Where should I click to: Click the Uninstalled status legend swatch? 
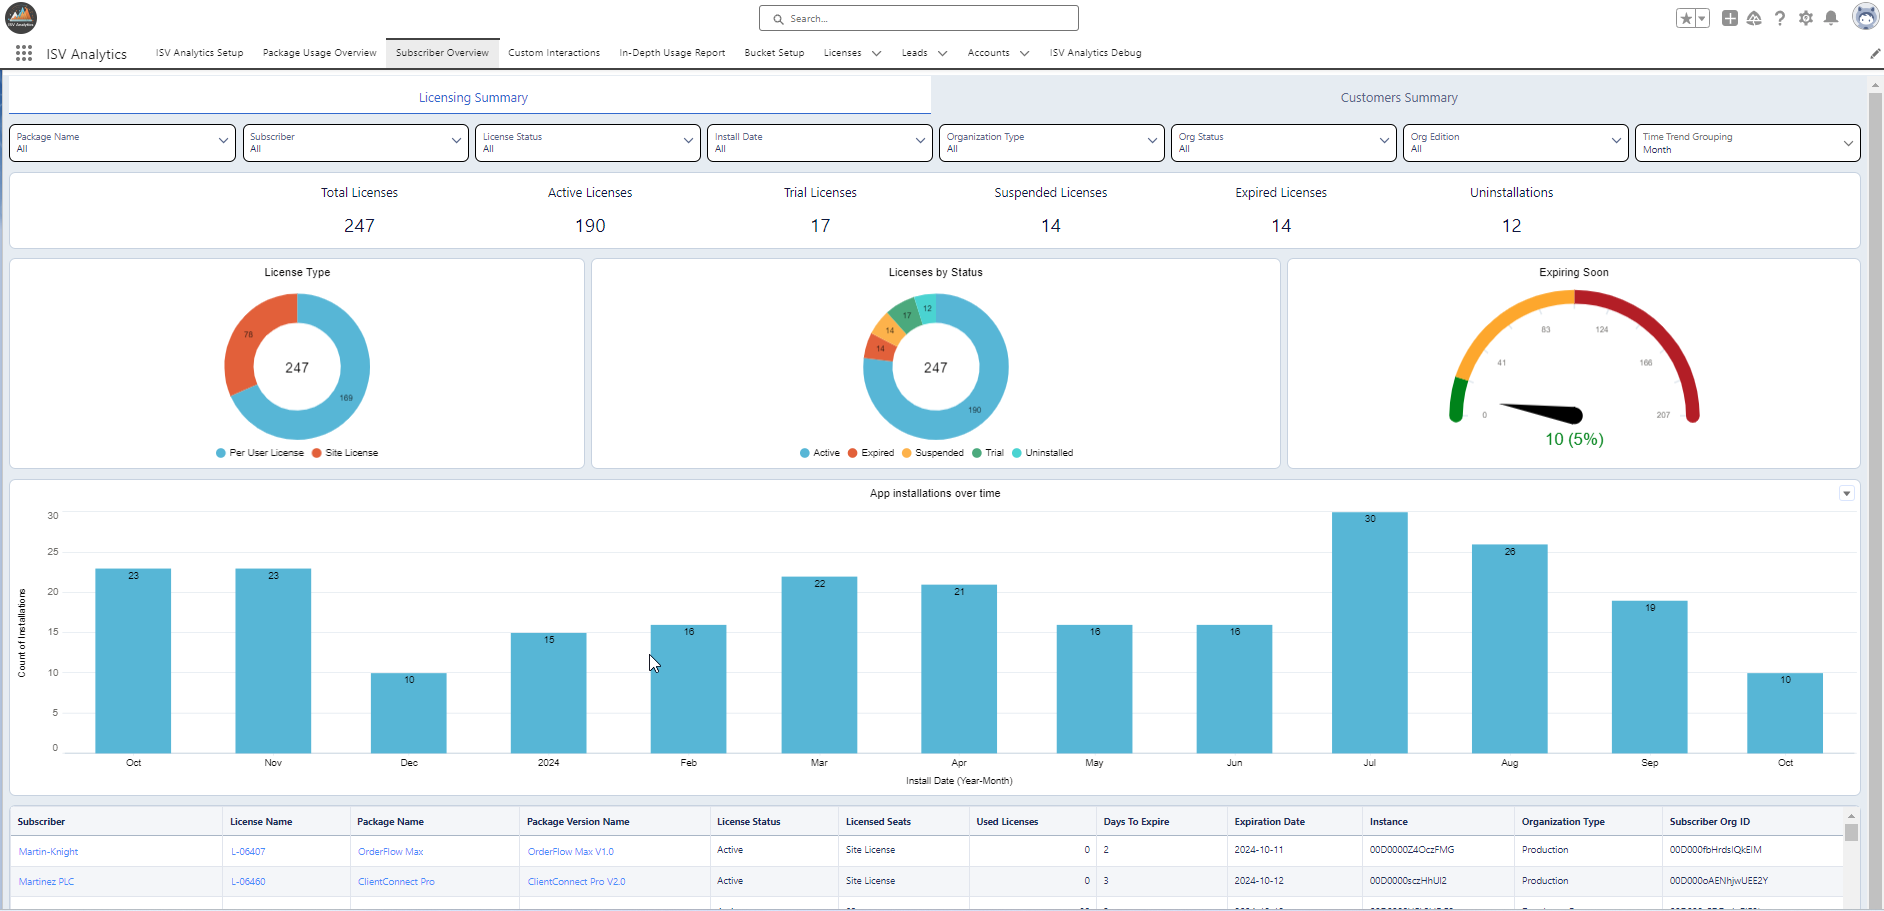click(x=1017, y=453)
